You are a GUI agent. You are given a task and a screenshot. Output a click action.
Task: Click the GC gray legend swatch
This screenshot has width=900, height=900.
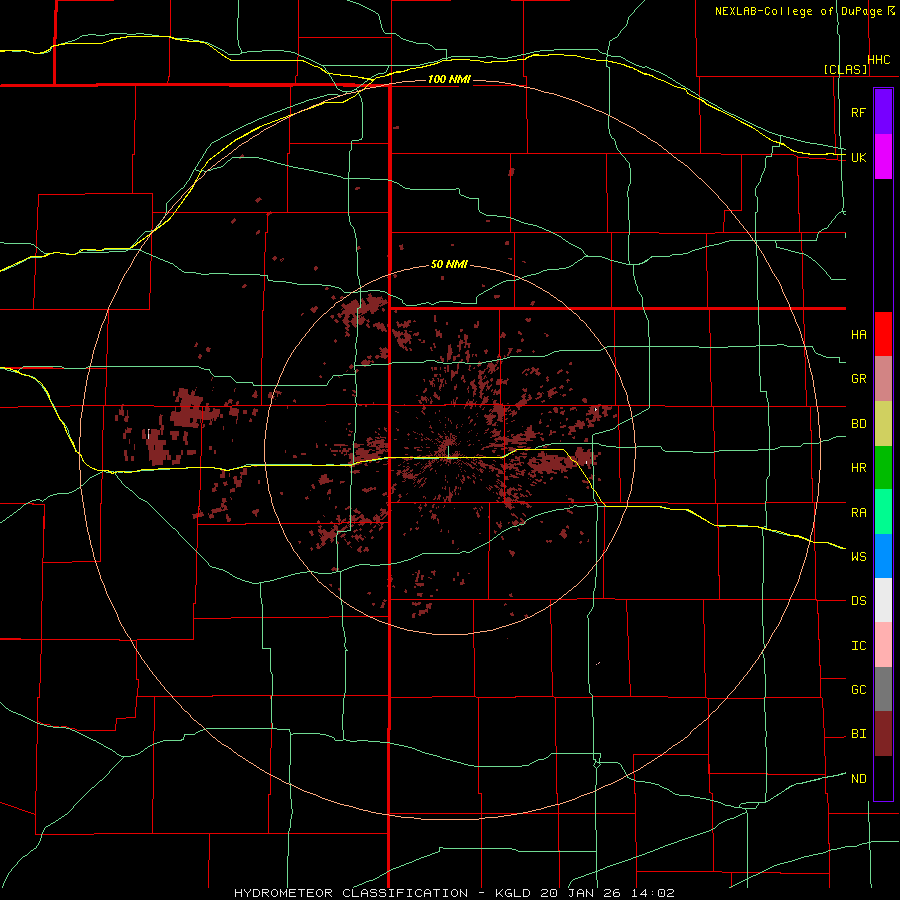pos(883,689)
